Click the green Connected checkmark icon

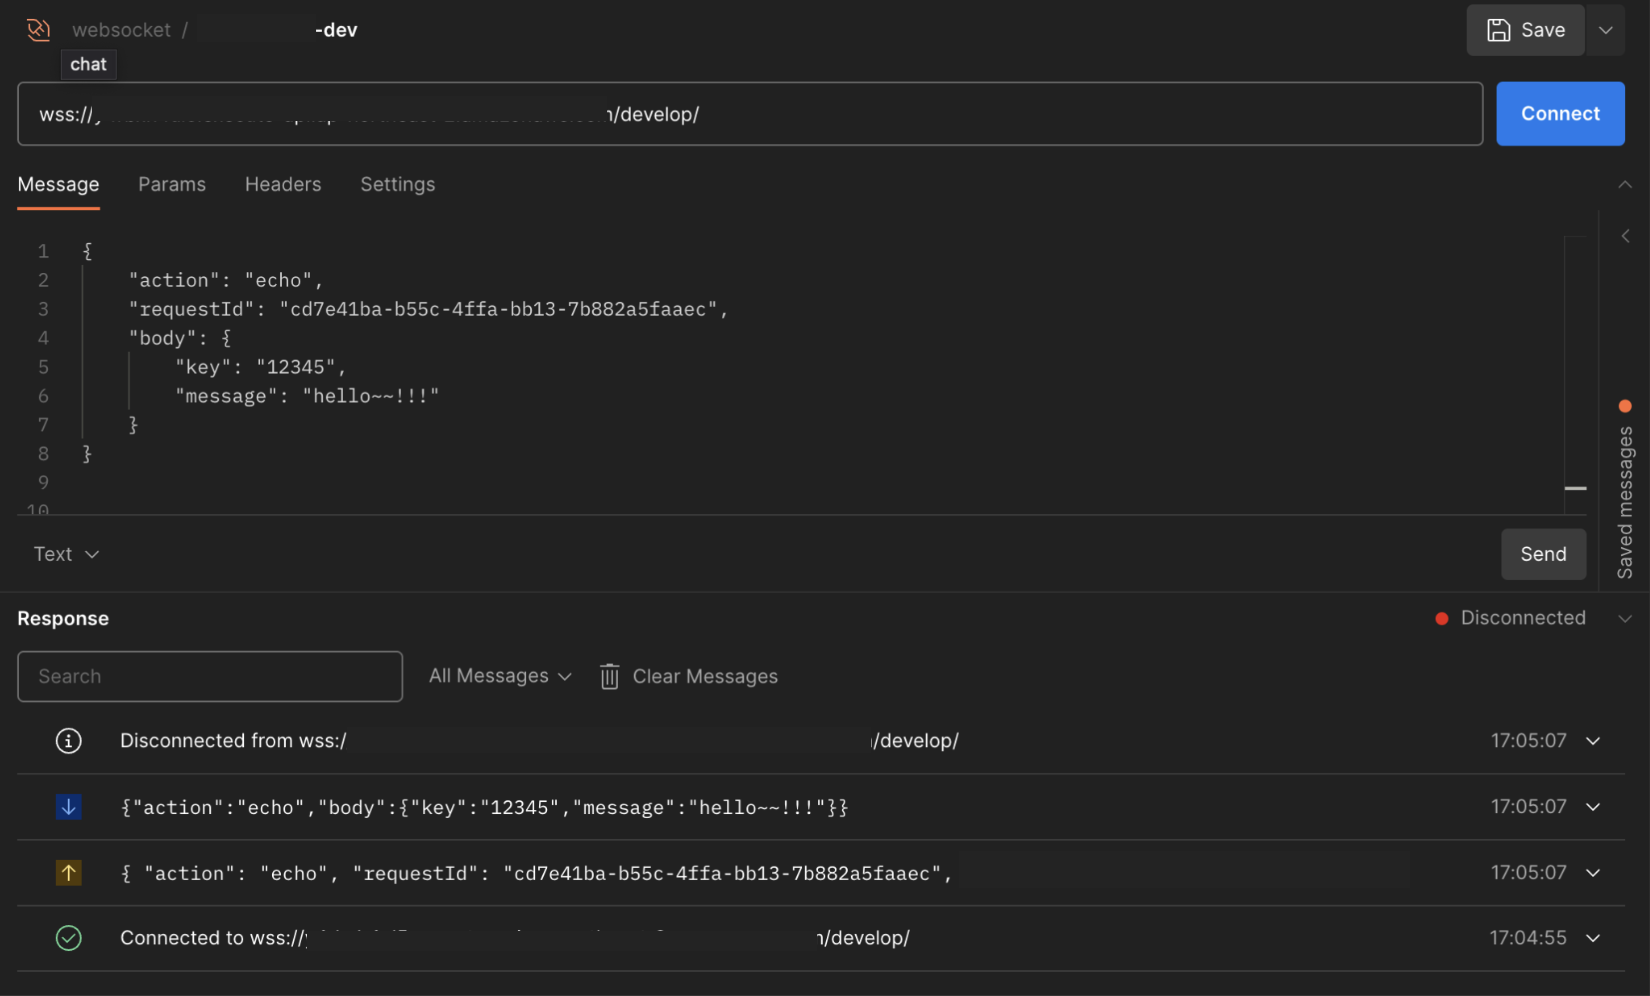click(x=68, y=938)
